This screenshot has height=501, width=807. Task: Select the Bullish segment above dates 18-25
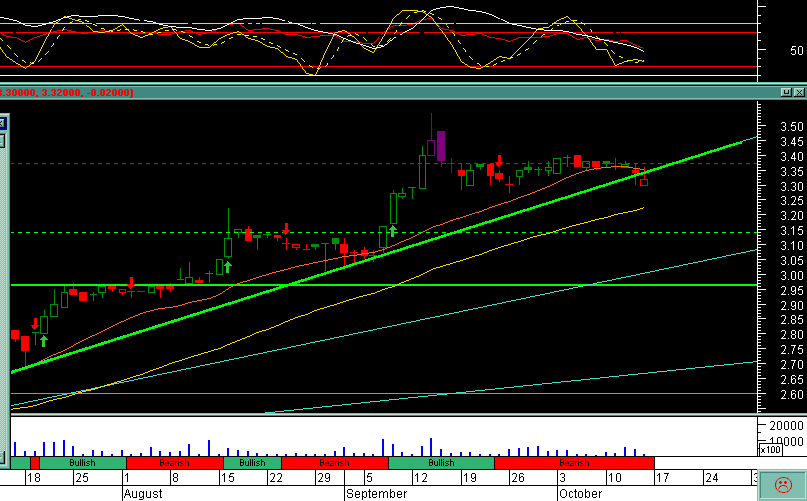[x=82, y=462]
